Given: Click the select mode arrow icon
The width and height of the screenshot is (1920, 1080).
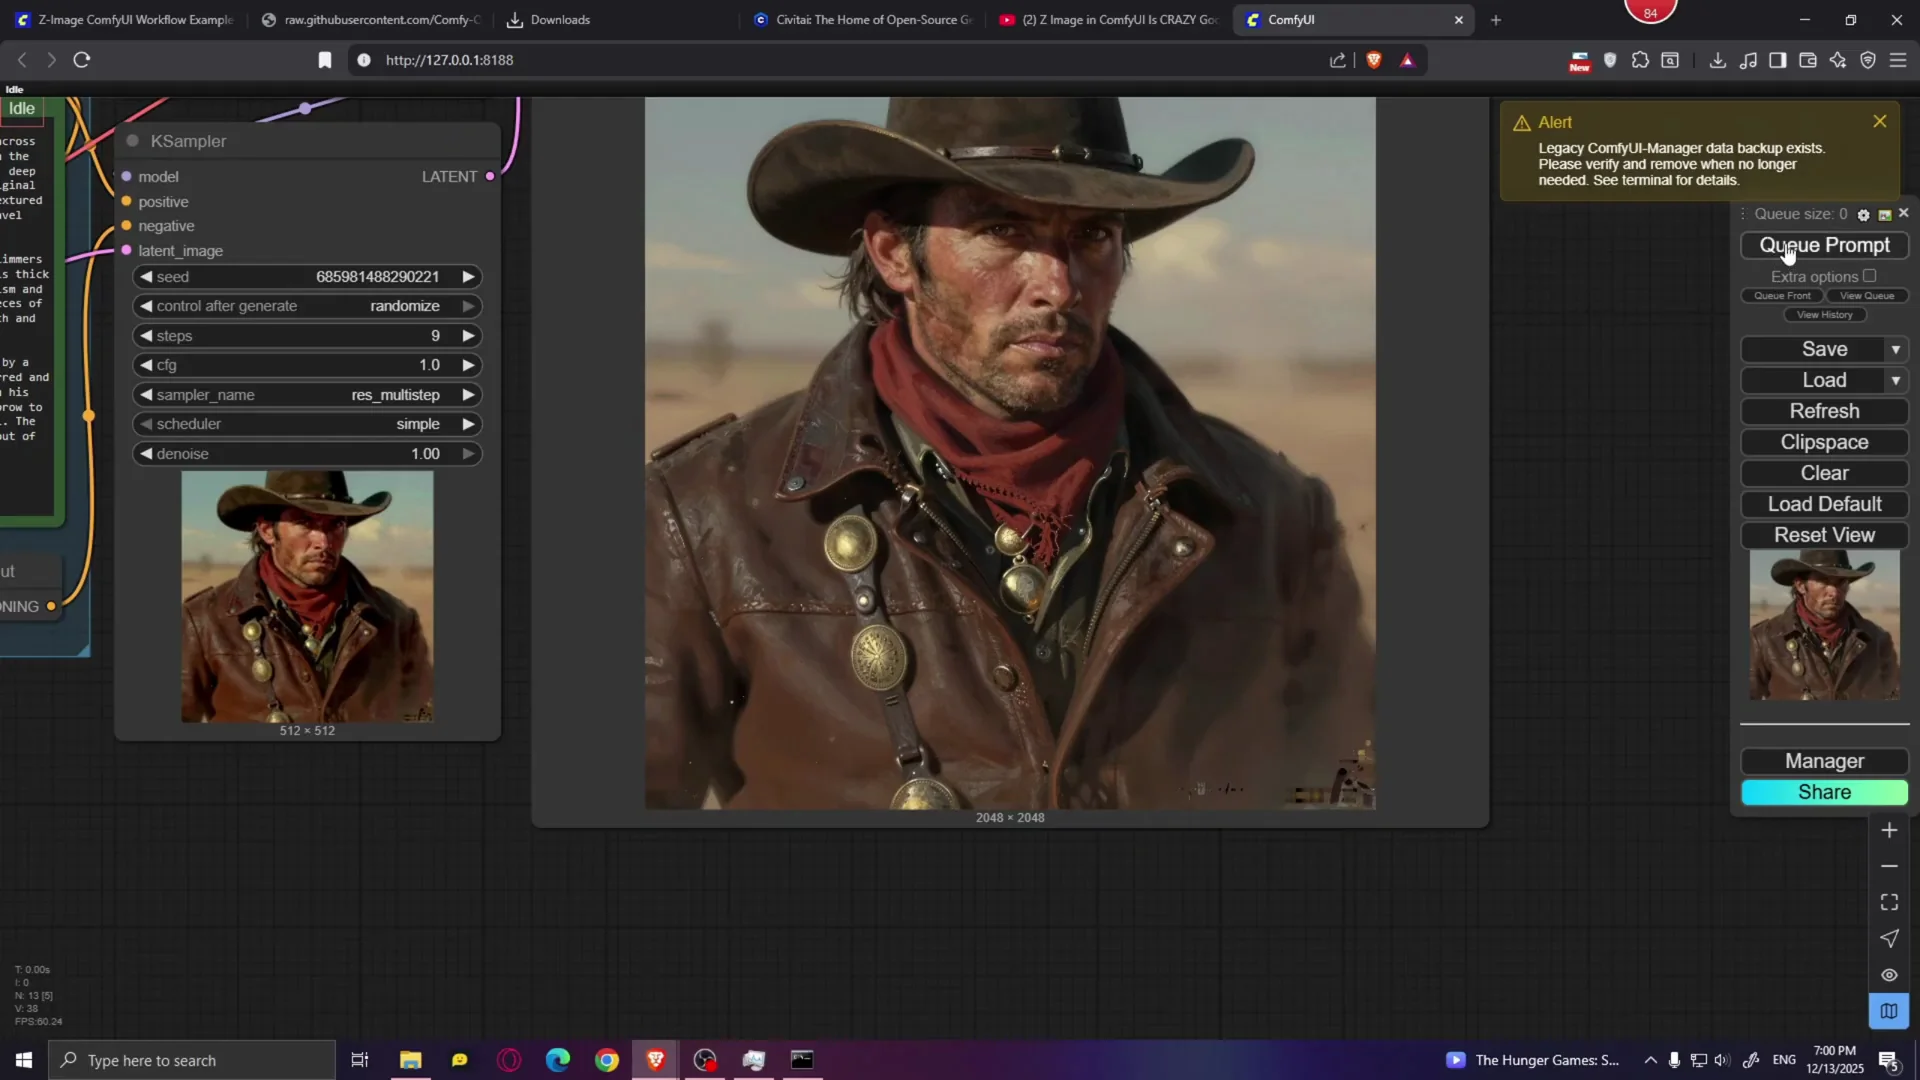Looking at the screenshot, I should [x=1889, y=938].
